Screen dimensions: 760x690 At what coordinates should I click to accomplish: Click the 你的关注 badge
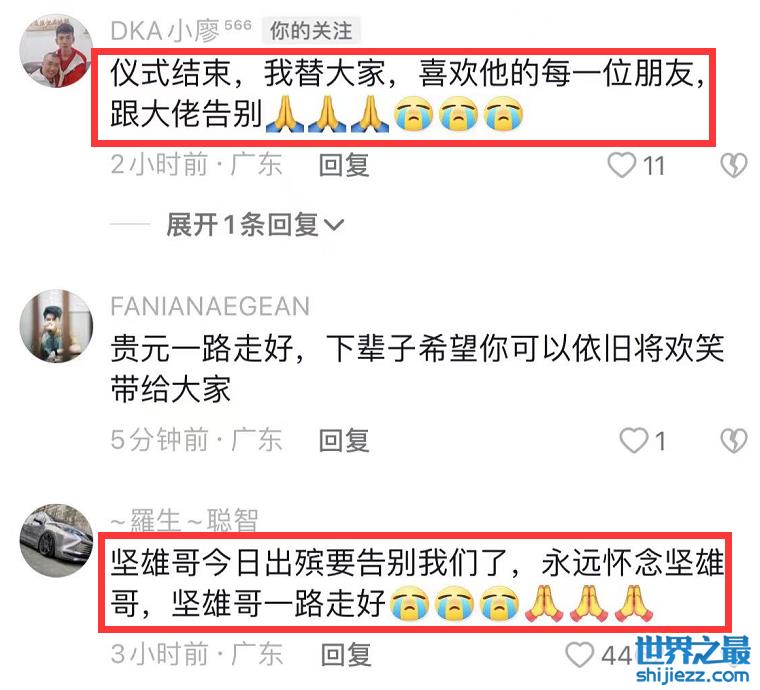click(x=311, y=31)
